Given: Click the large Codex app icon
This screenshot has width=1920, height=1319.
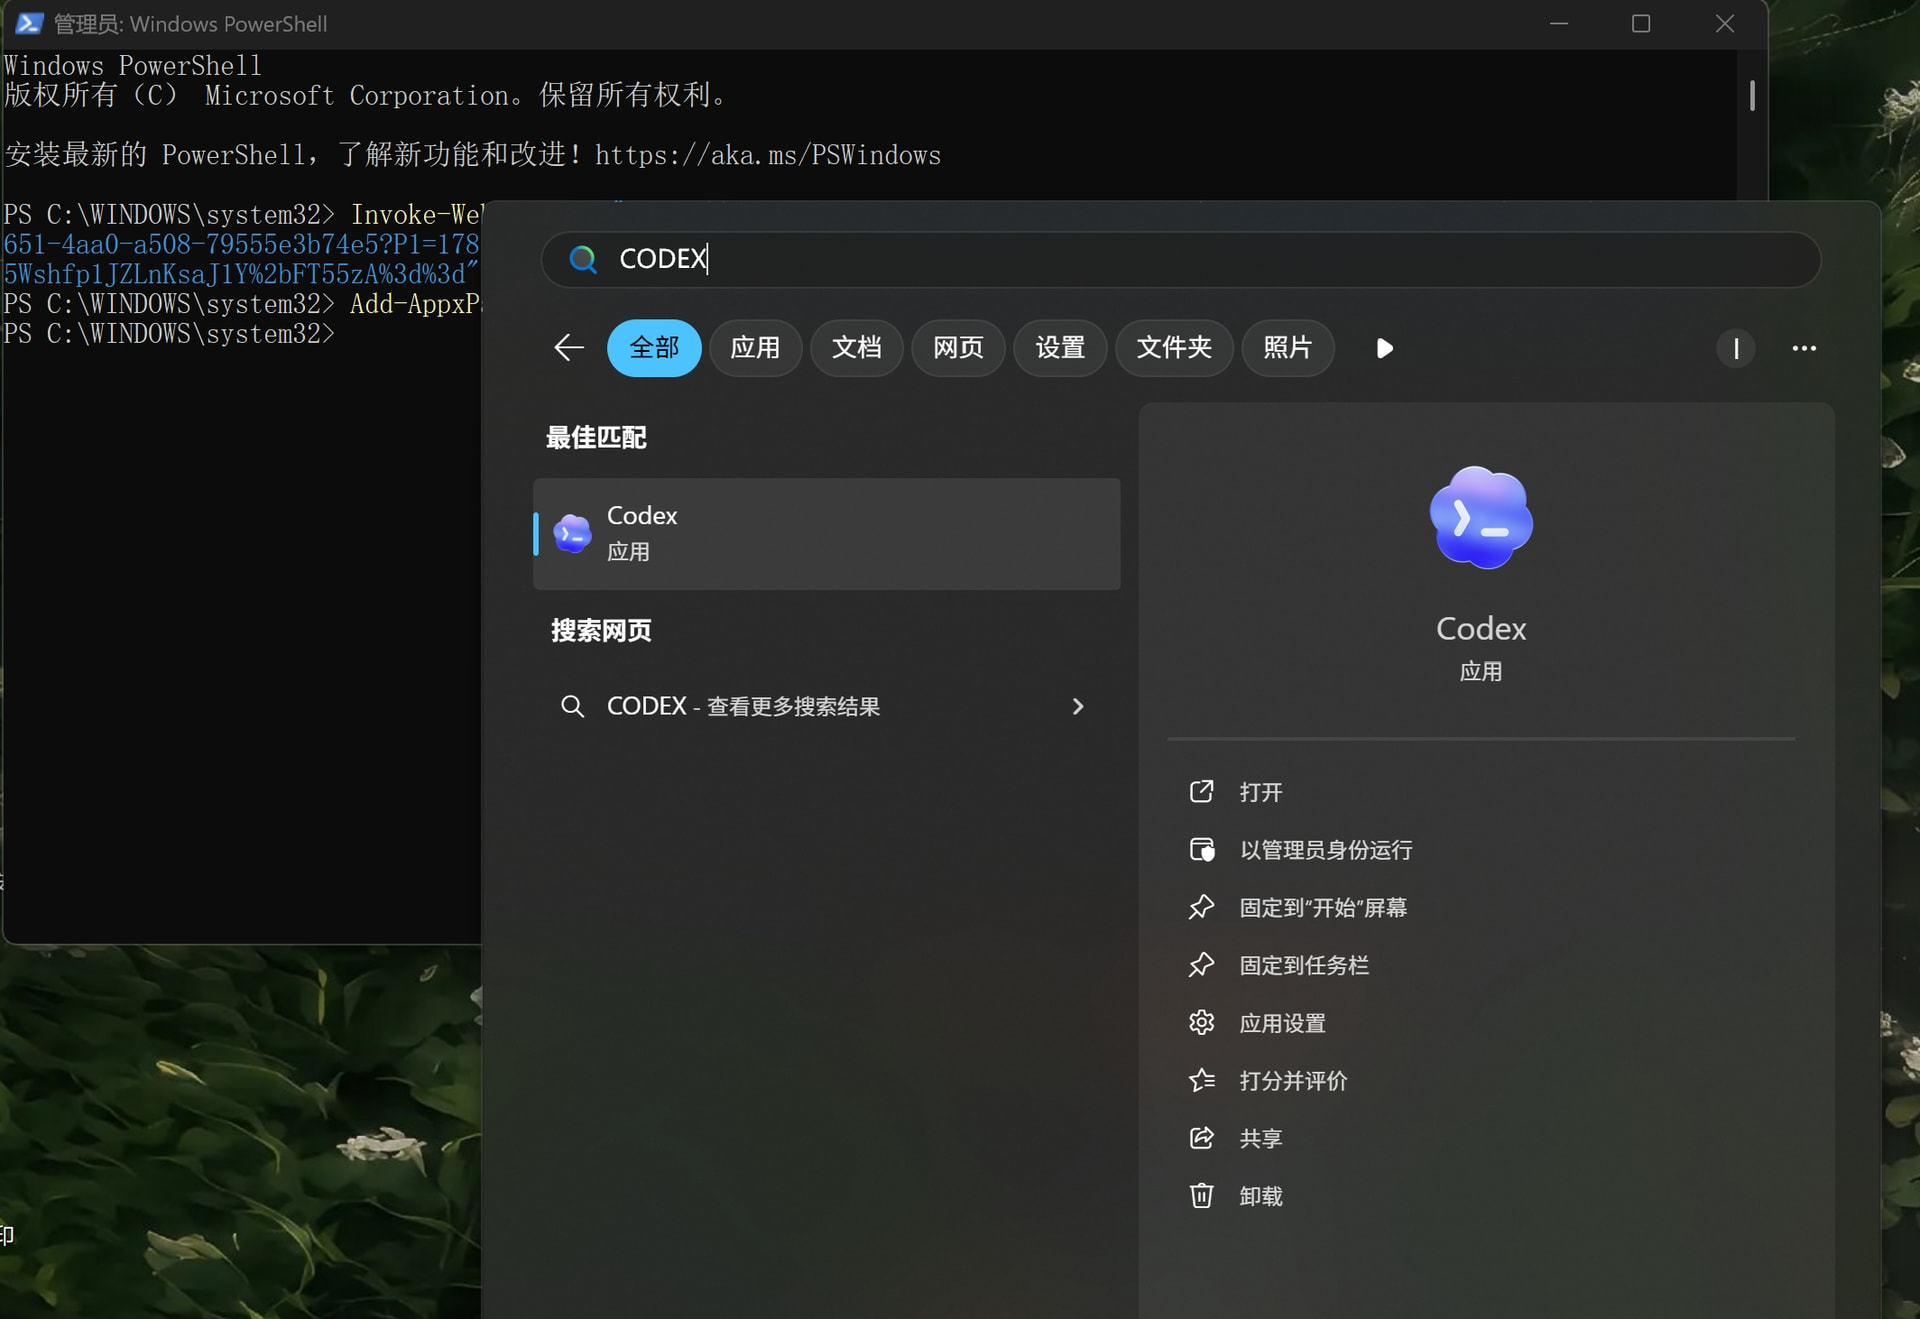Looking at the screenshot, I should click(x=1481, y=518).
